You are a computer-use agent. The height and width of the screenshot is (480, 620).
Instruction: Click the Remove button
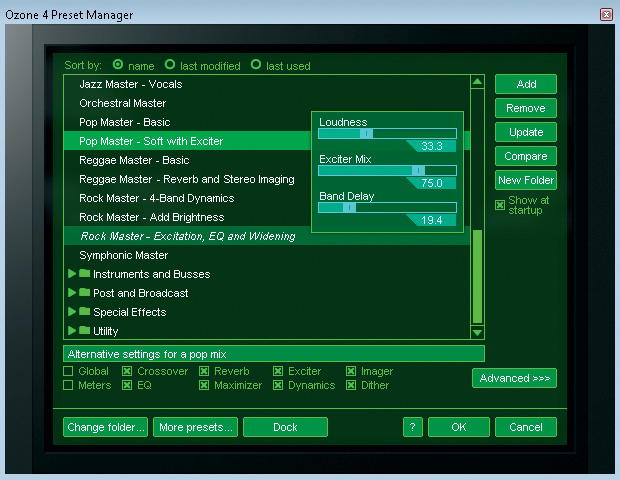coord(526,108)
